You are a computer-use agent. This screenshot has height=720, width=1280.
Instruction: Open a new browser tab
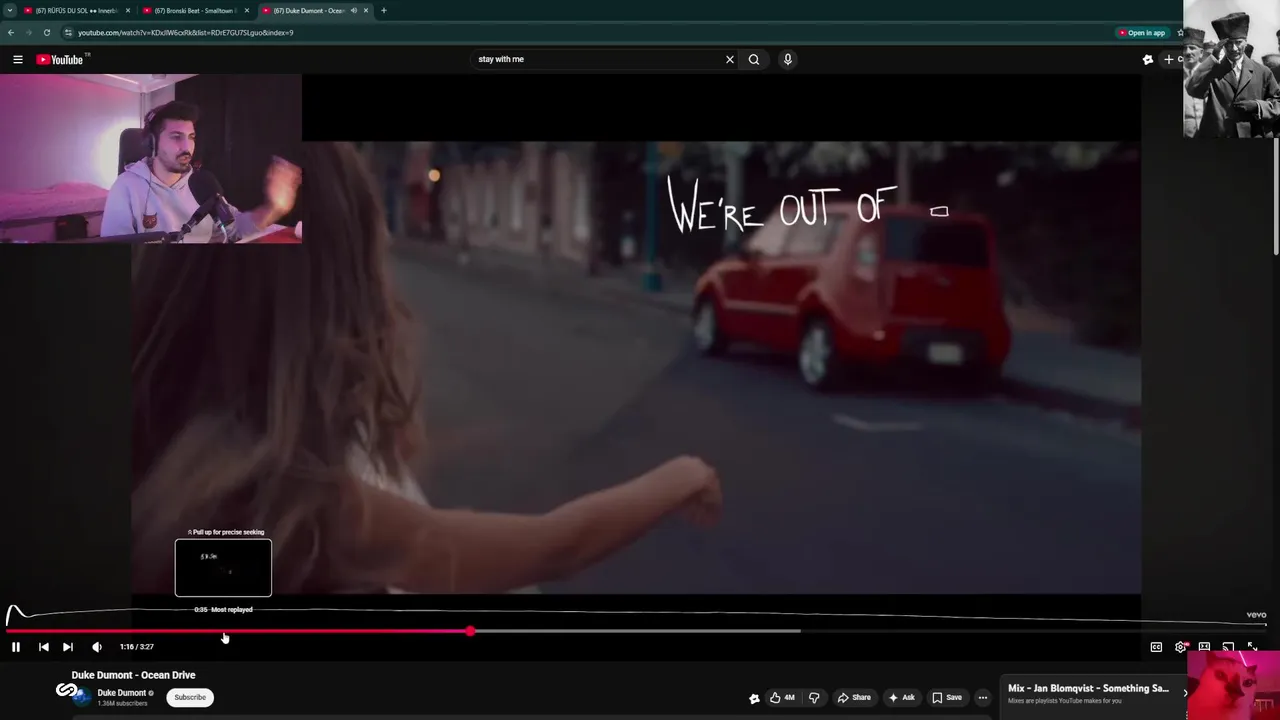(x=384, y=11)
